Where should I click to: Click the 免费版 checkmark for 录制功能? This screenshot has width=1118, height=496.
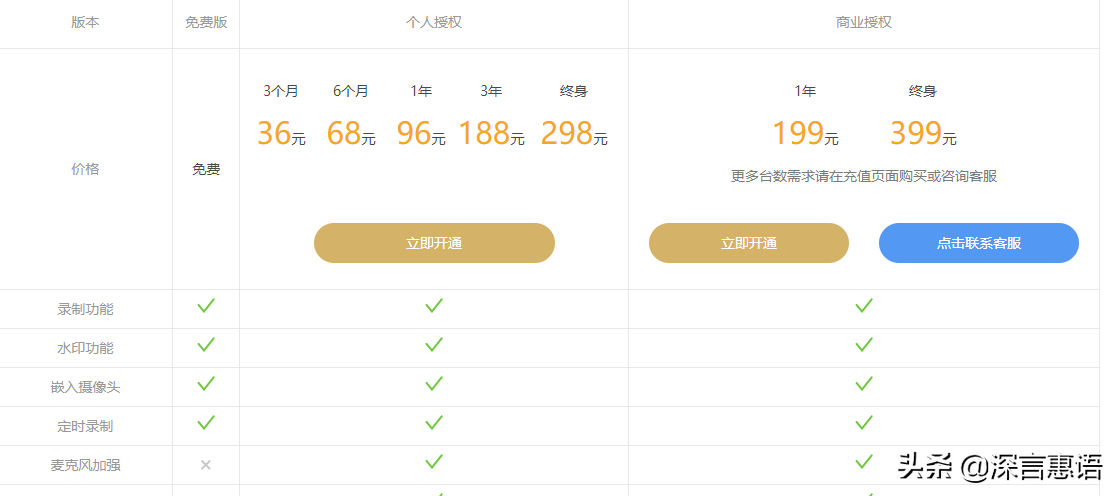(x=206, y=306)
